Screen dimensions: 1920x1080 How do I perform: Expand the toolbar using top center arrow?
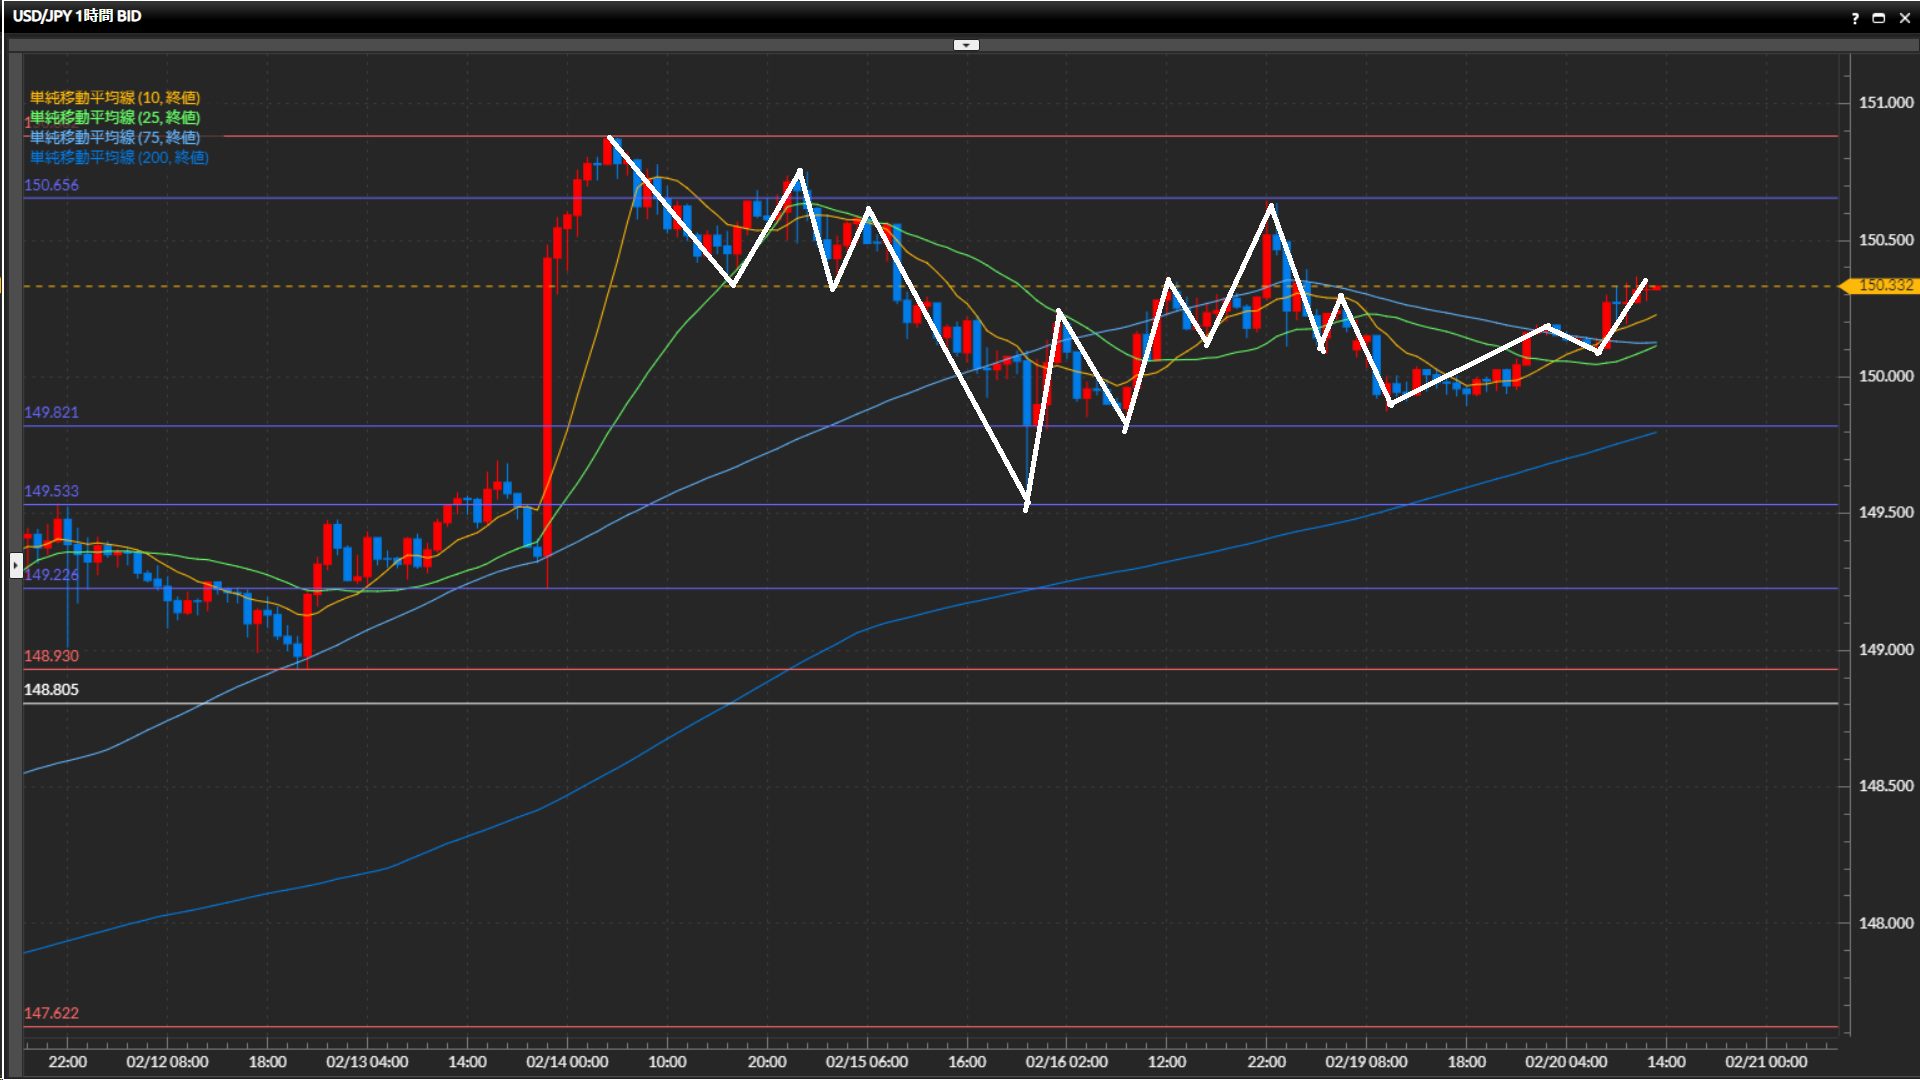[966, 45]
